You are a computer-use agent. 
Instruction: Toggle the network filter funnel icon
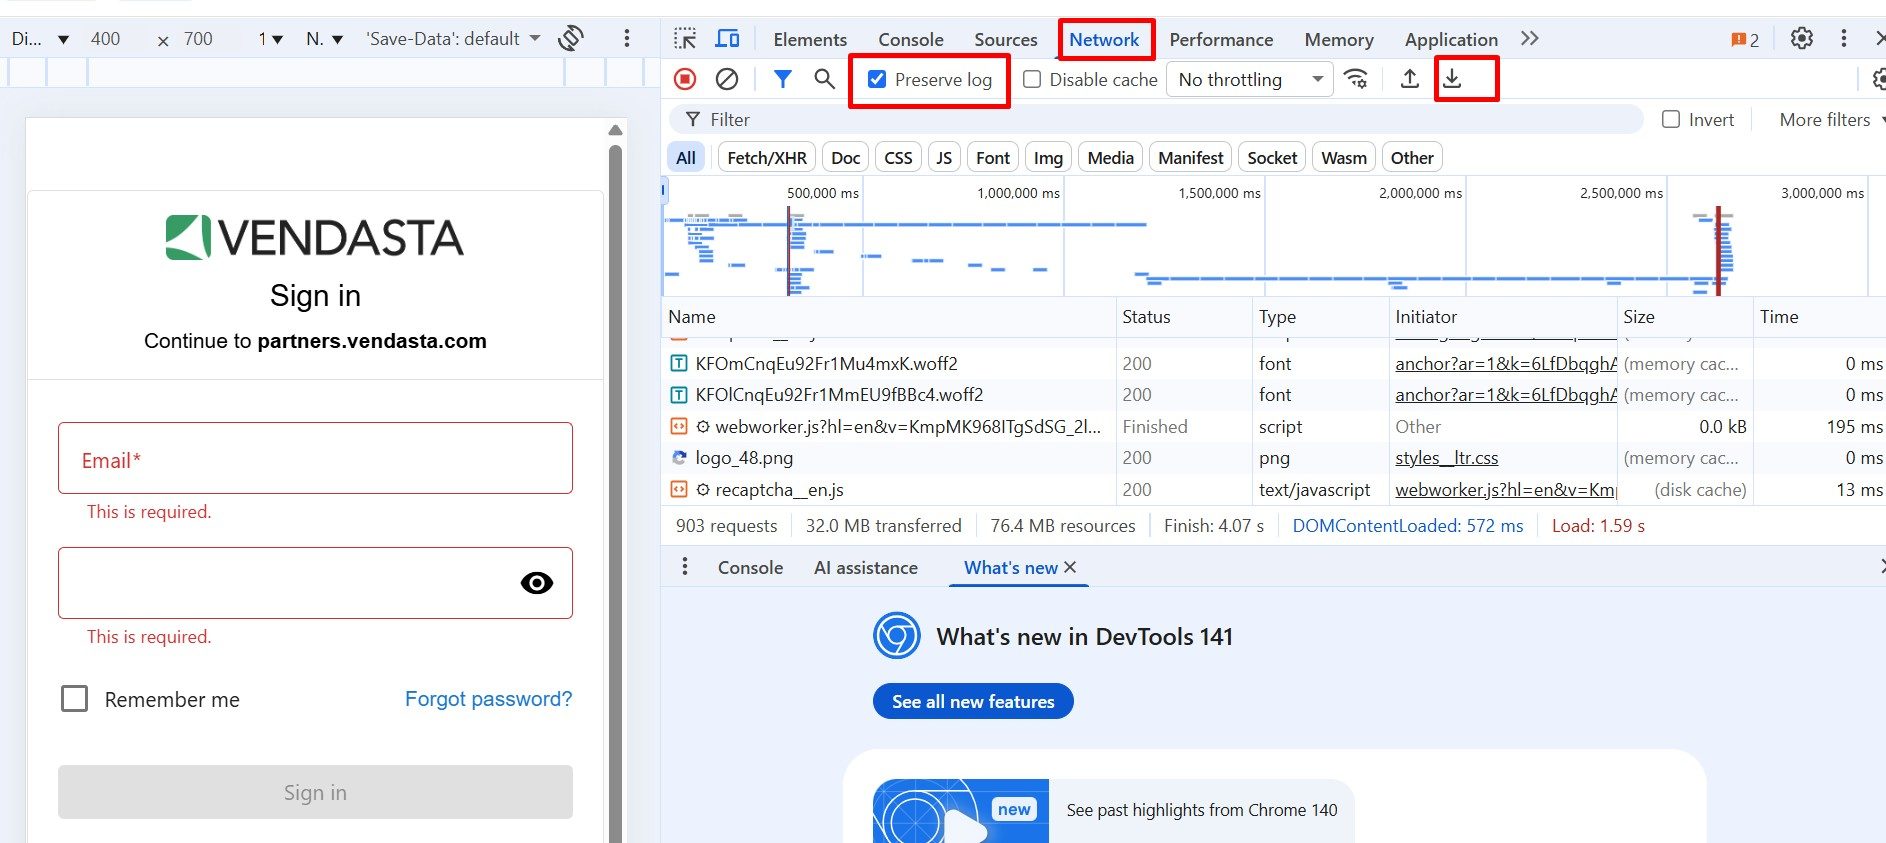point(783,79)
